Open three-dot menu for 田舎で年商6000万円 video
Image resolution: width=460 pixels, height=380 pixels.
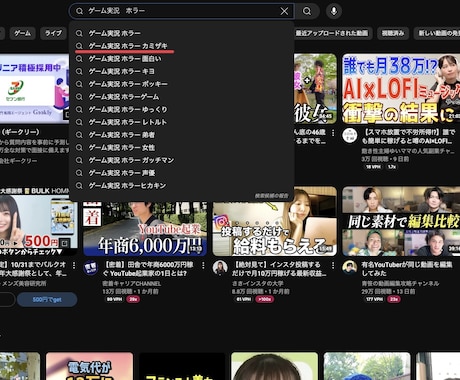click(203, 265)
